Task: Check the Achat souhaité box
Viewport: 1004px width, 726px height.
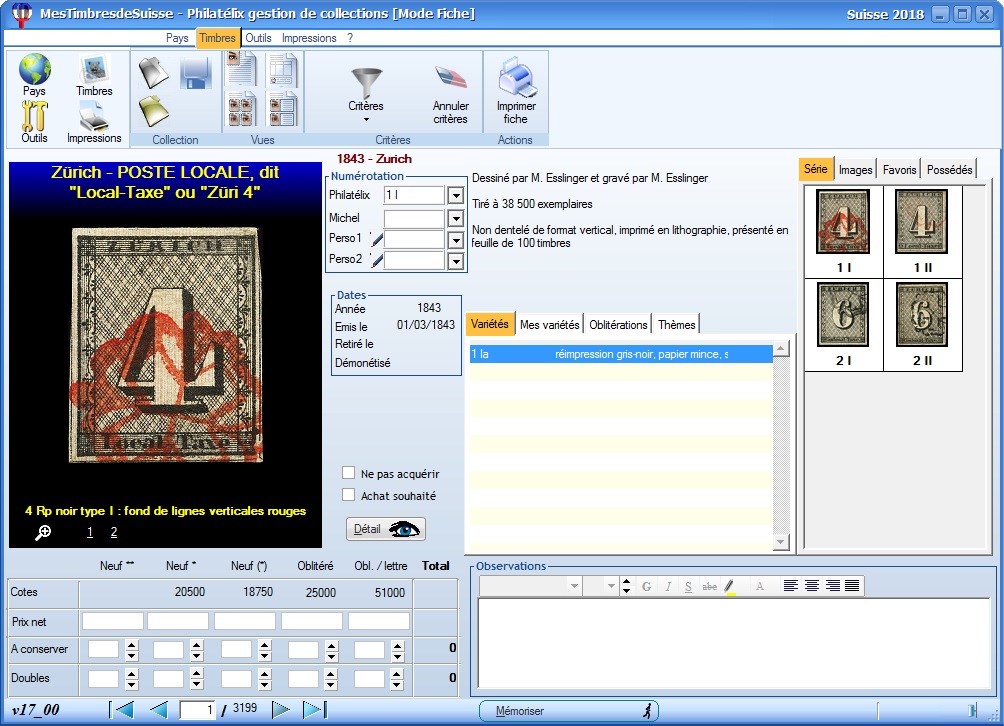Action: click(348, 495)
